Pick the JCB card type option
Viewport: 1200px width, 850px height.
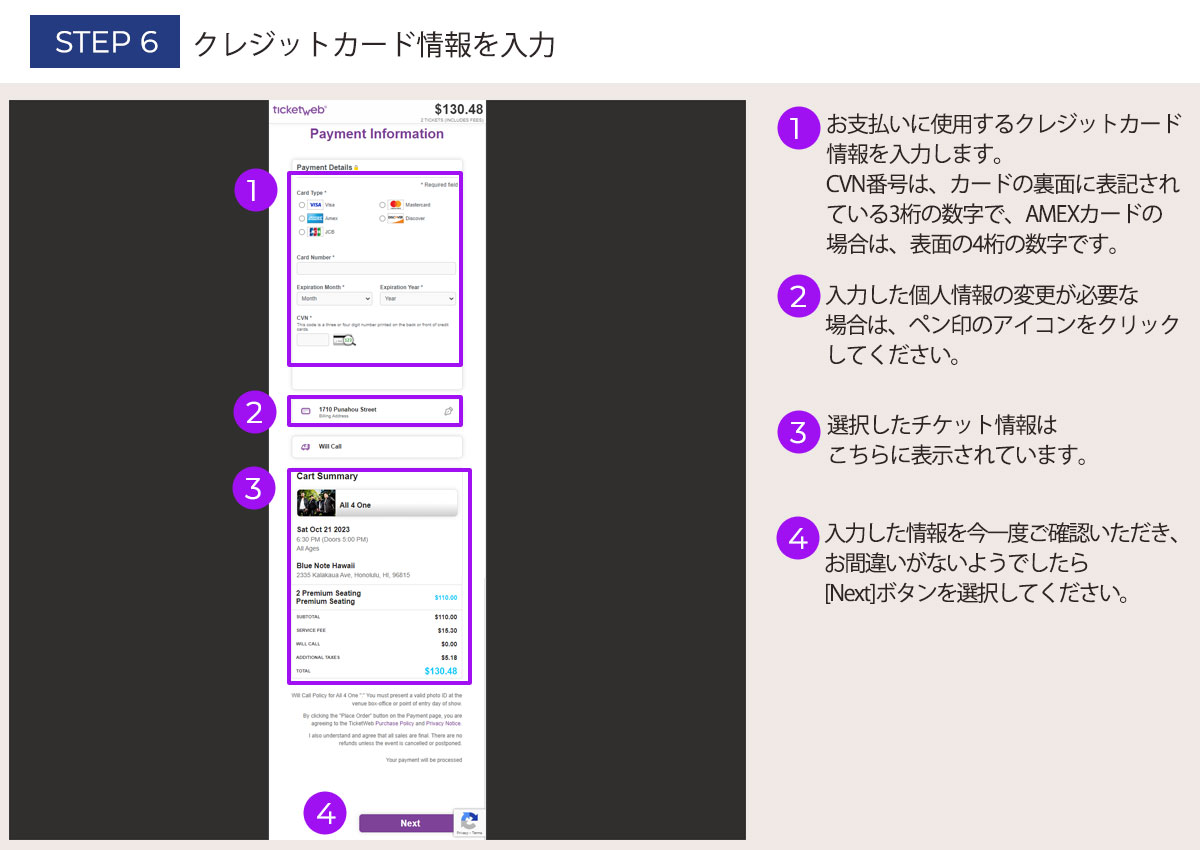[x=302, y=232]
